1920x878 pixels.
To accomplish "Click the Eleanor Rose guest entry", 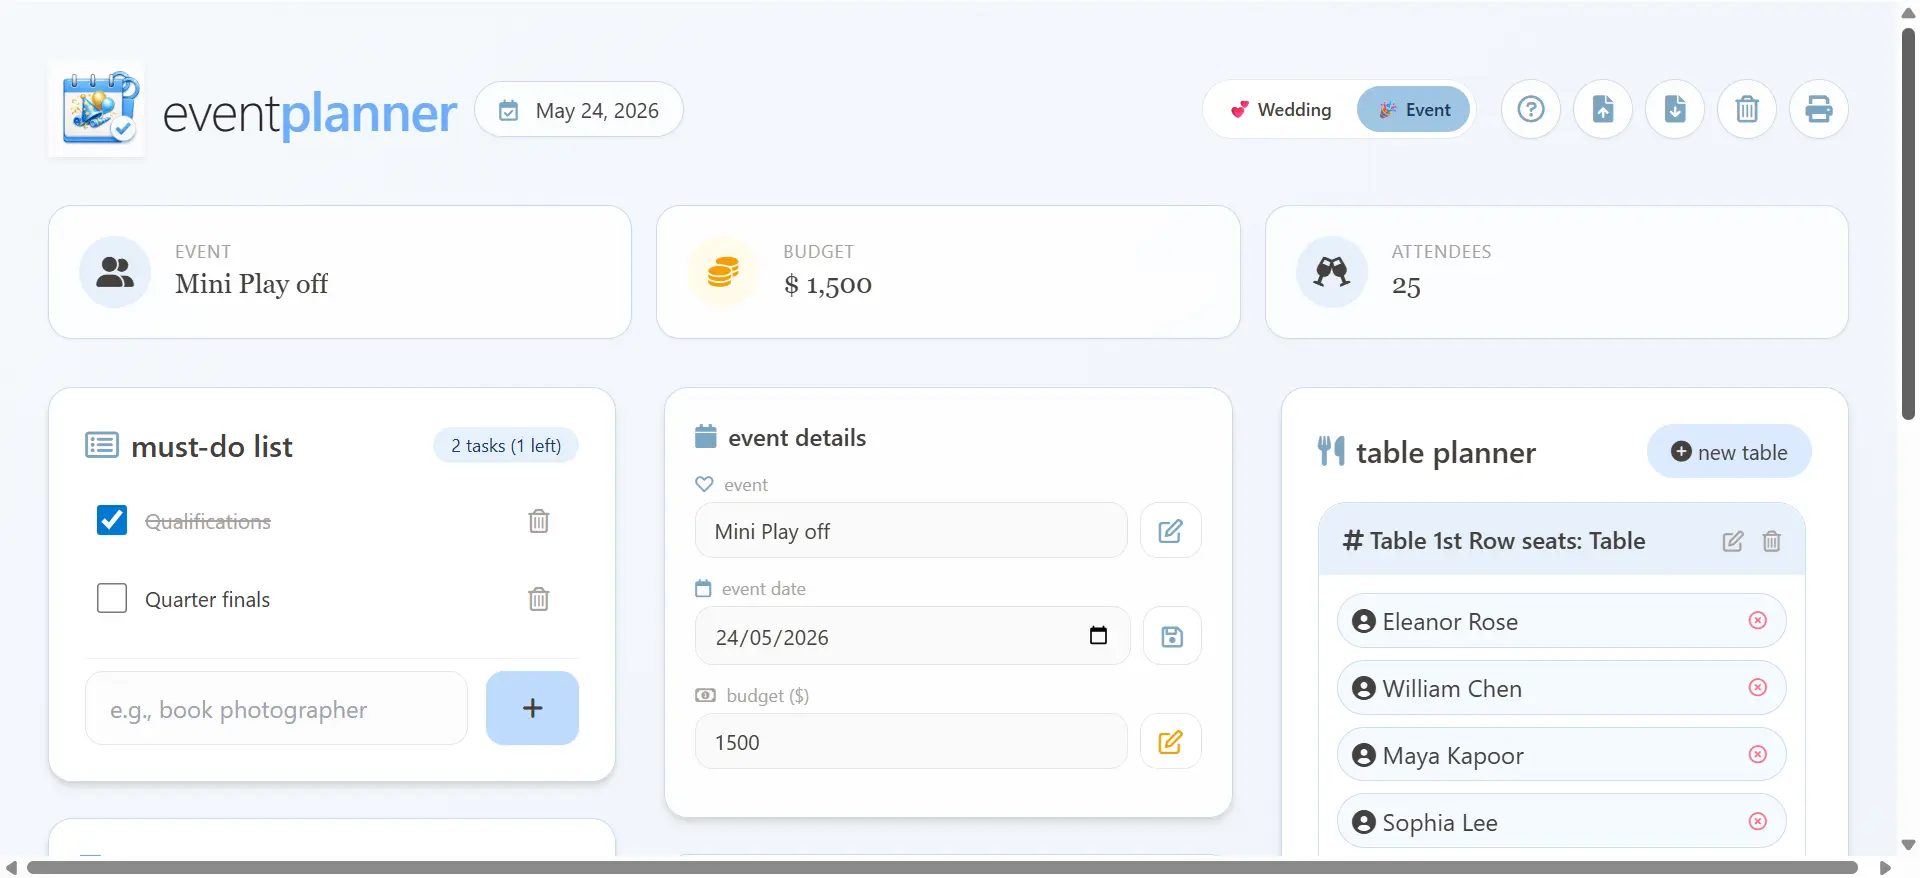I will tap(1561, 621).
